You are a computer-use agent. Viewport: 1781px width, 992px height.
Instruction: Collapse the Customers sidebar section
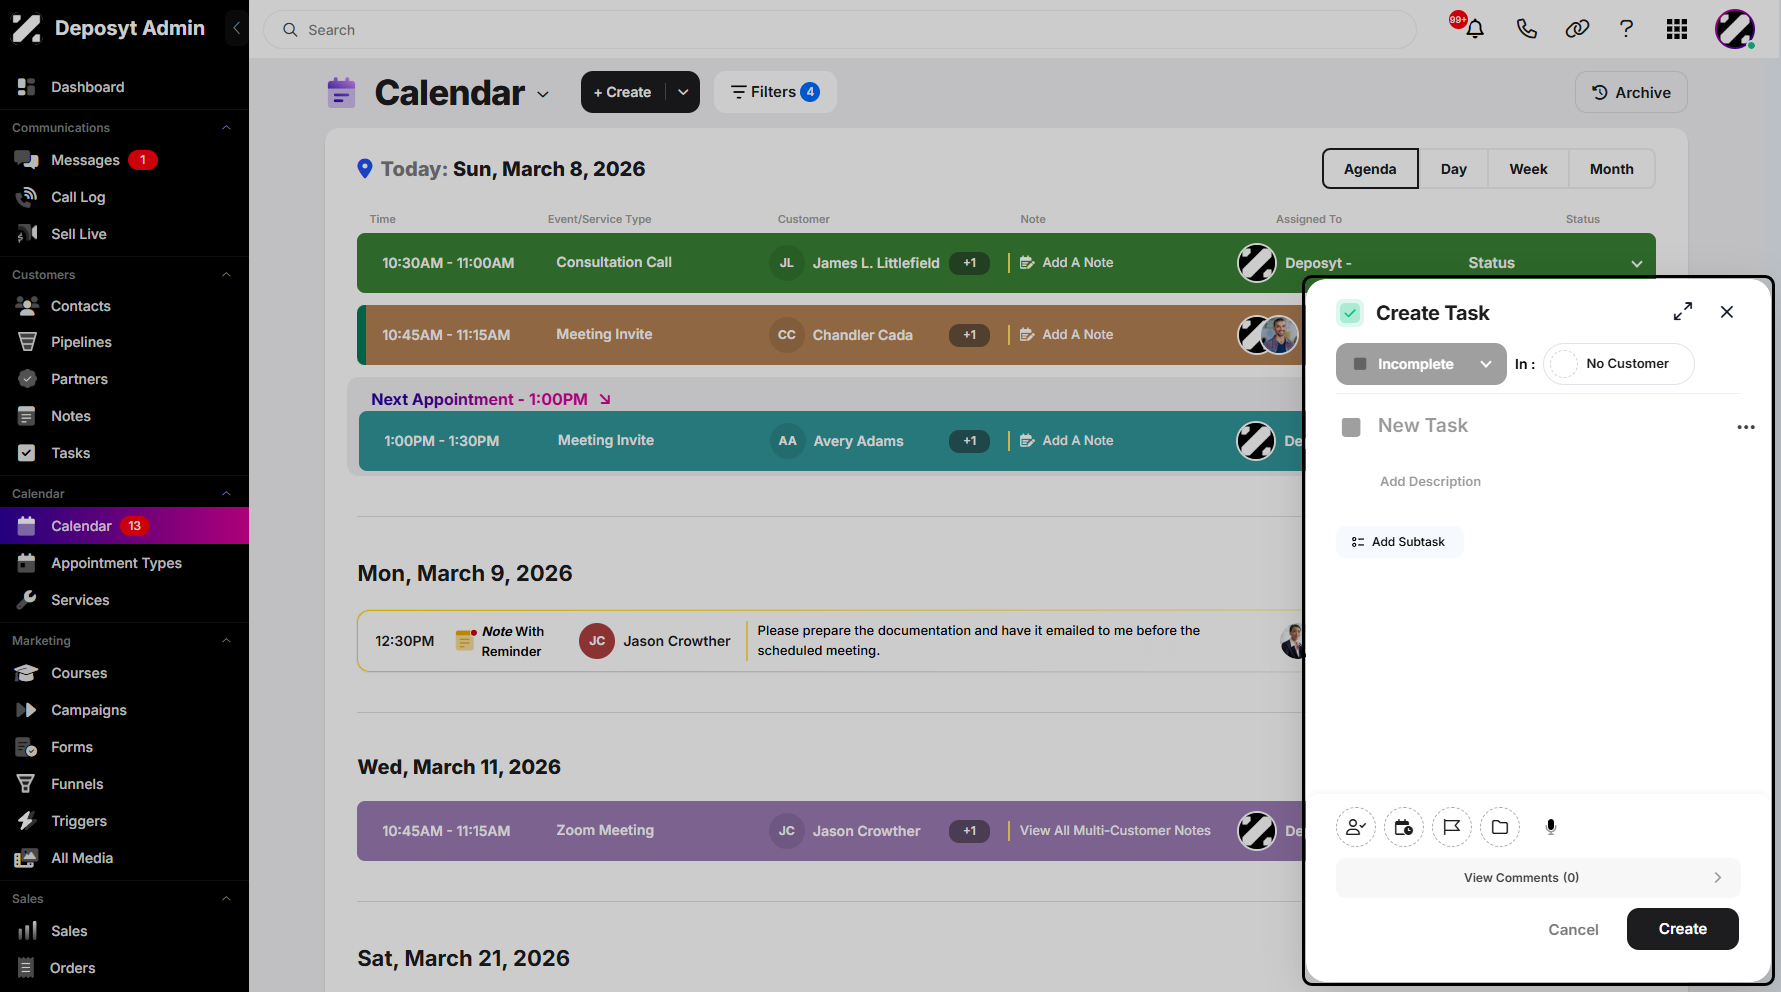[x=226, y=275]
